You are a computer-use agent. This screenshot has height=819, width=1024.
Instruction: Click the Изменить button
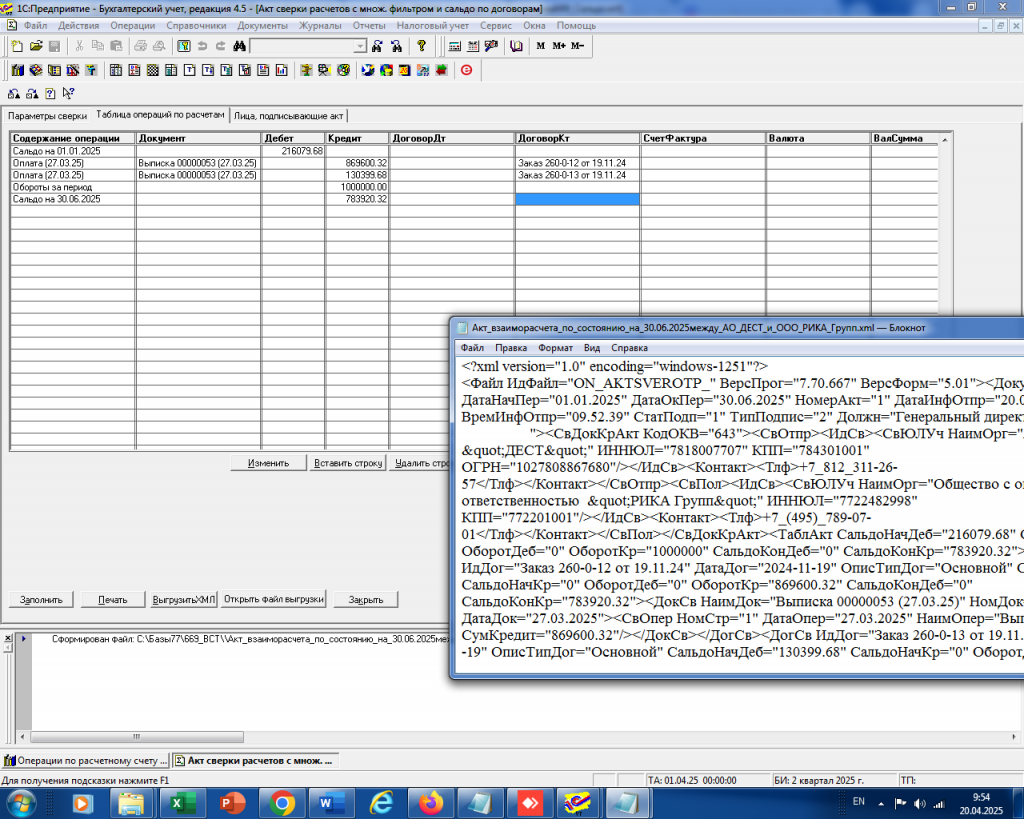tap(268, 462)
